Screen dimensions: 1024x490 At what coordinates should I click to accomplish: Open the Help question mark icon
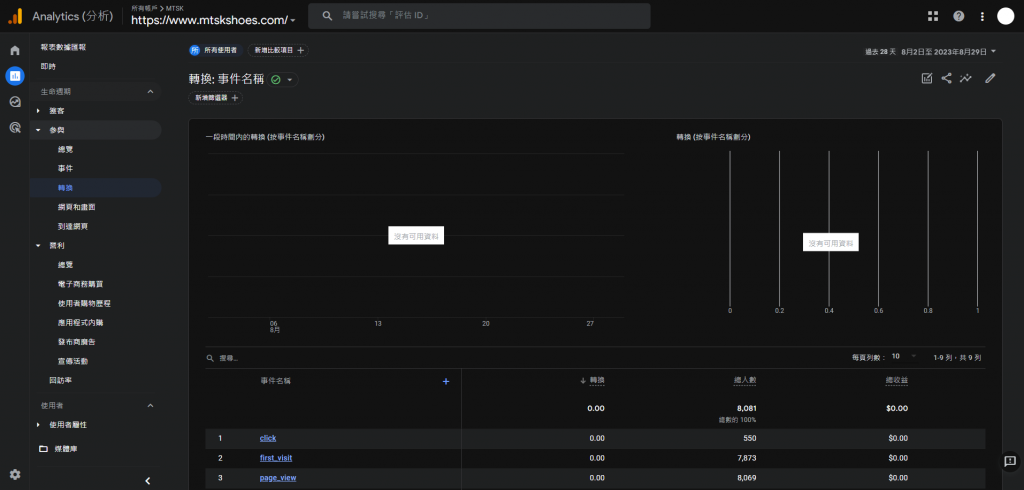[959, 16]
